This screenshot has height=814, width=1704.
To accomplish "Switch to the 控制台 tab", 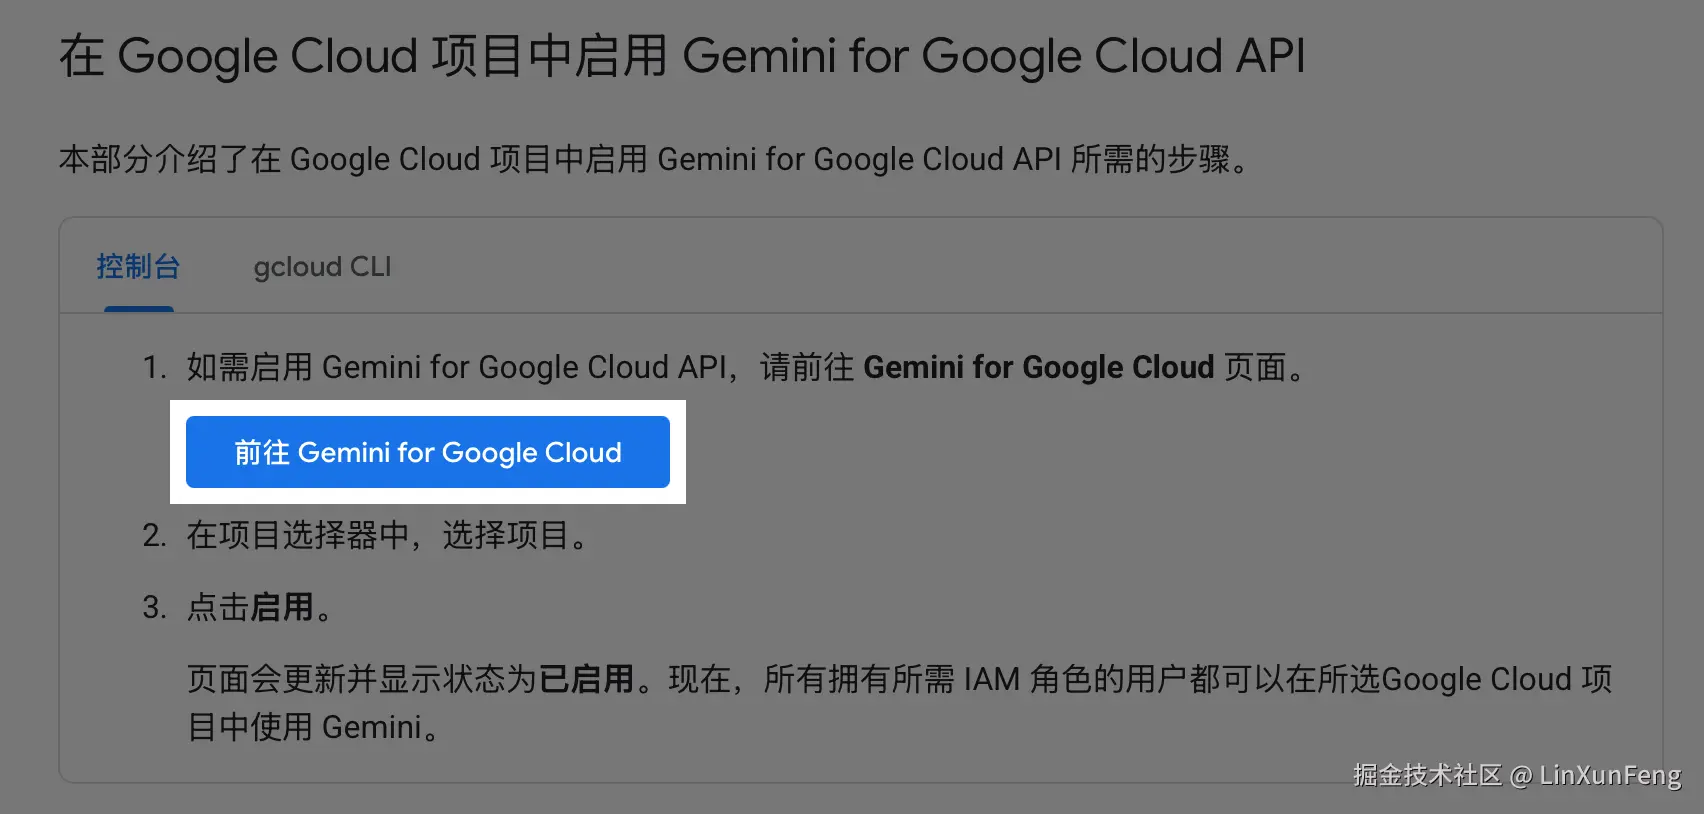I will coord(138,267).
